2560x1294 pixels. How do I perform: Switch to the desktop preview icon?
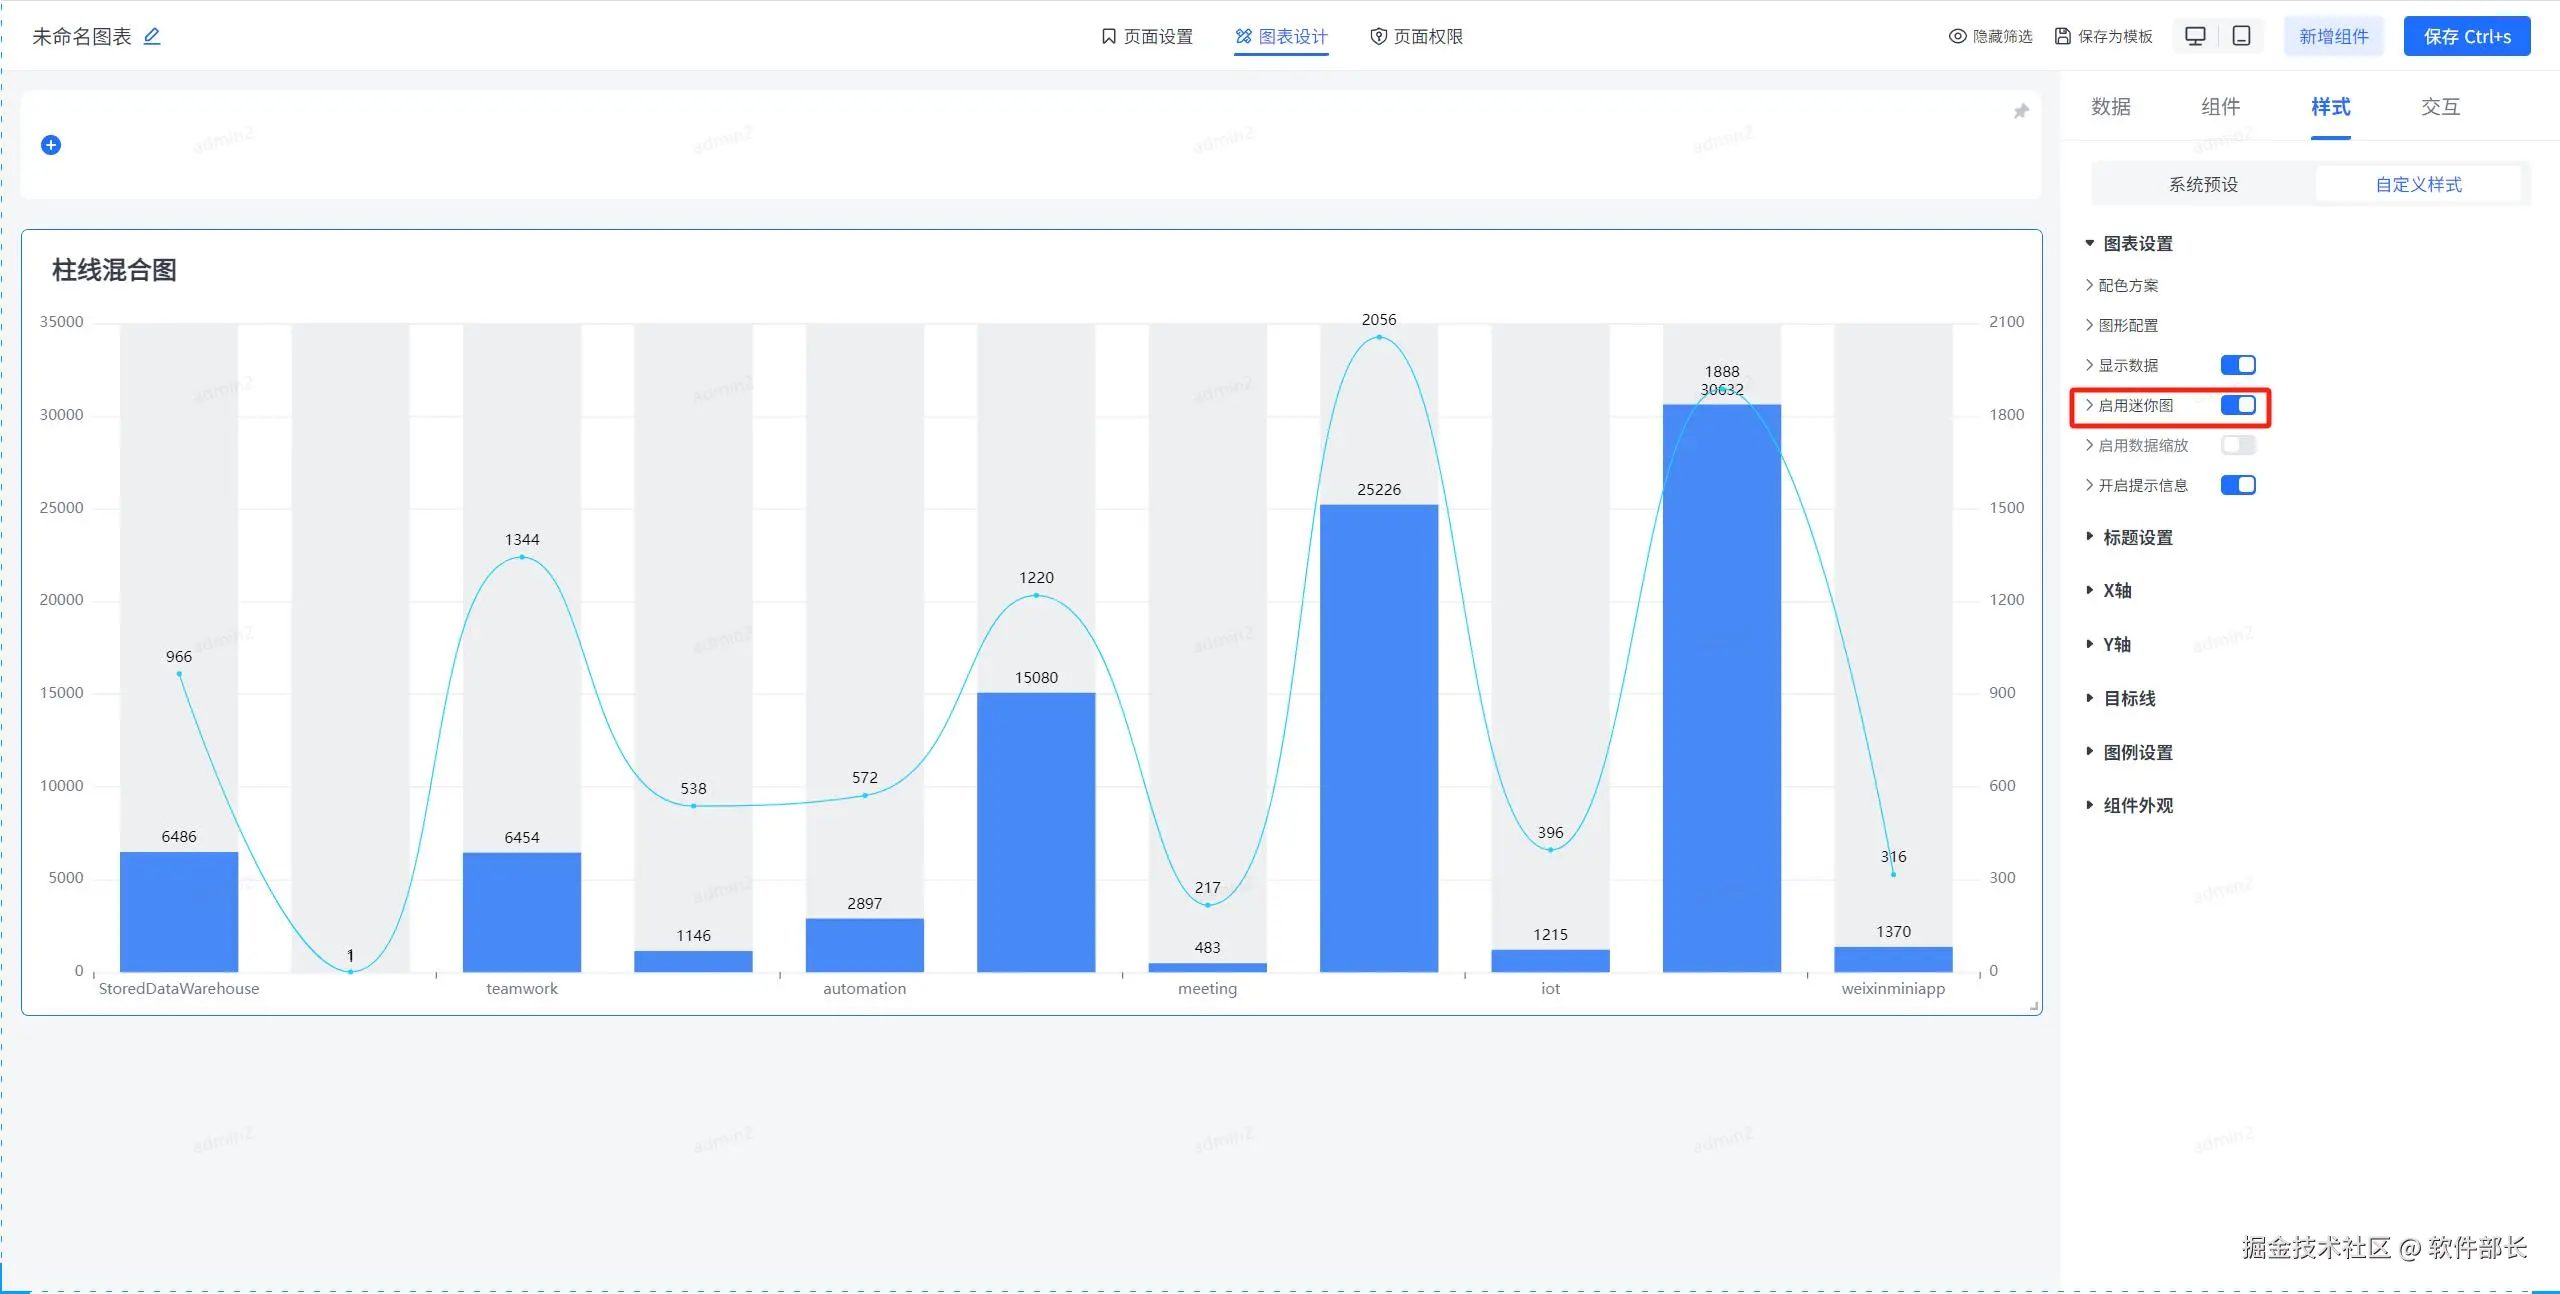[x=2195, y=36]
